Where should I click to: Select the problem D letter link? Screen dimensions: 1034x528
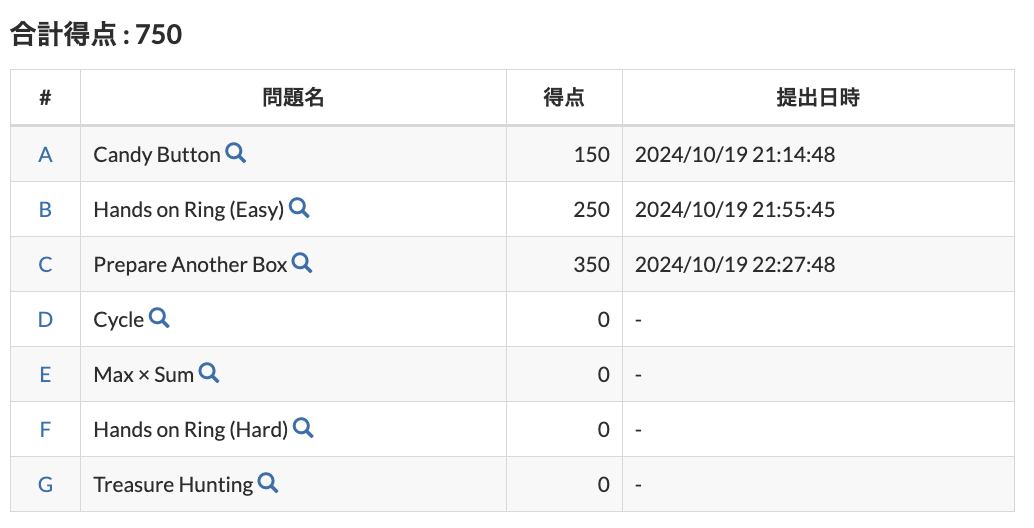pos(45,320)
